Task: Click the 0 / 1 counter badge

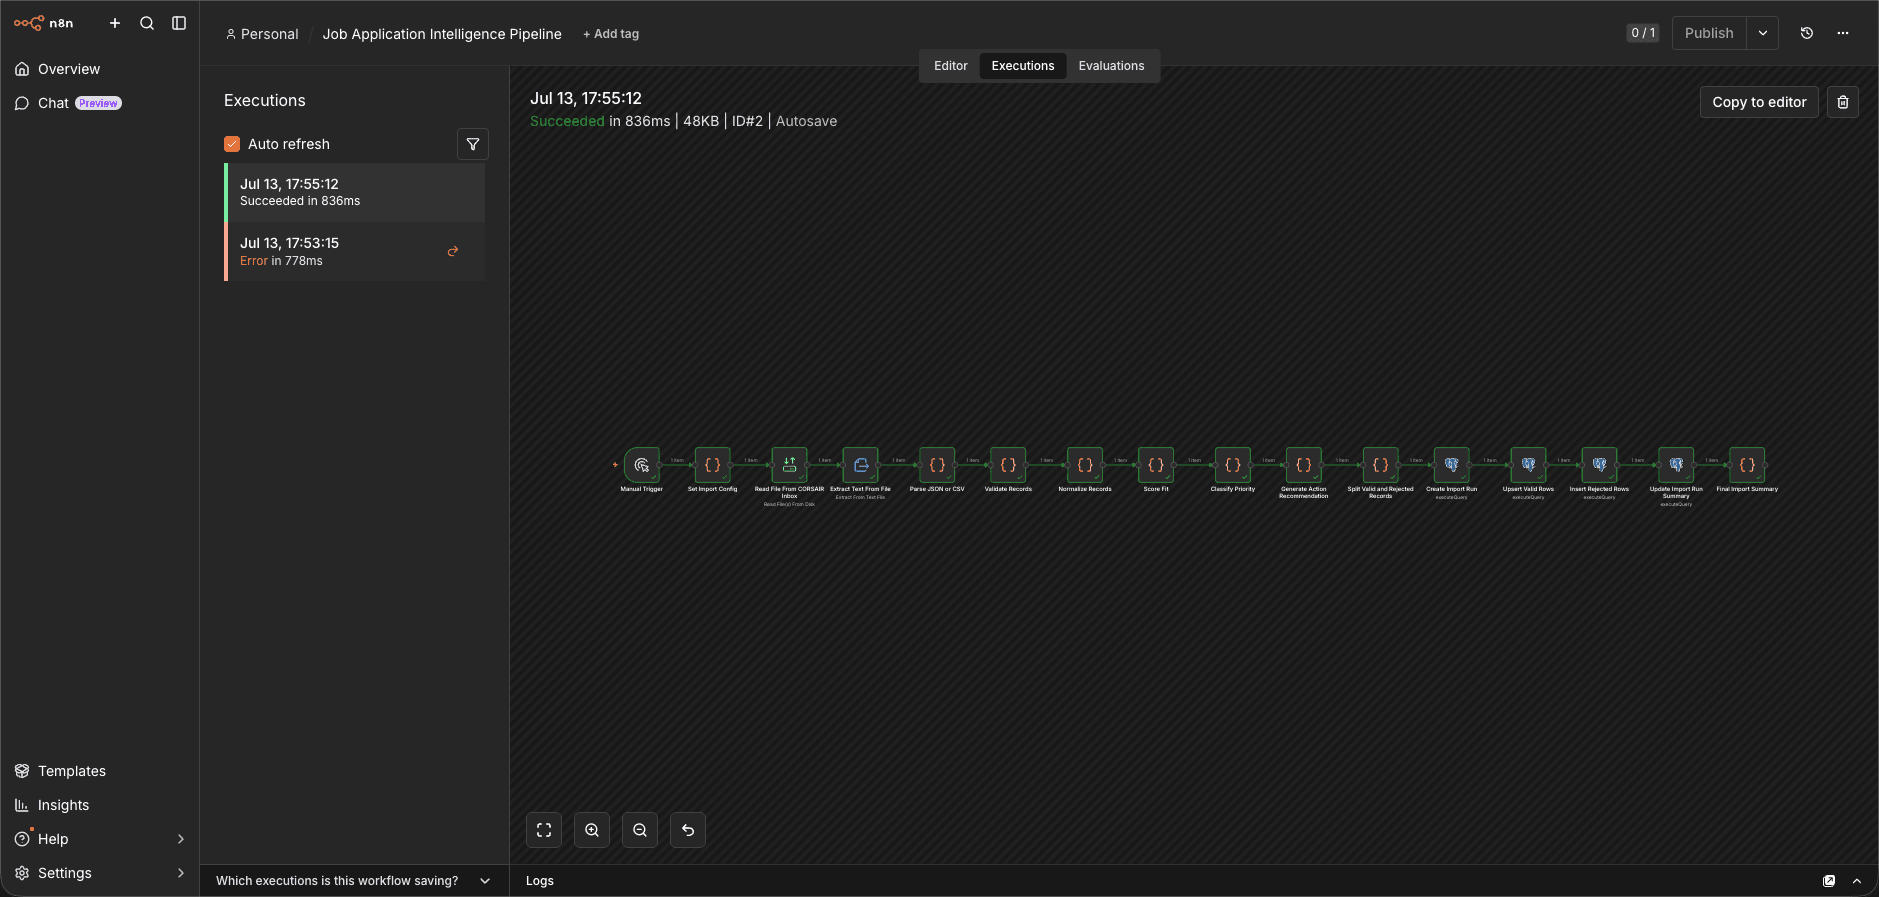Action: [x=1643, y=33]
